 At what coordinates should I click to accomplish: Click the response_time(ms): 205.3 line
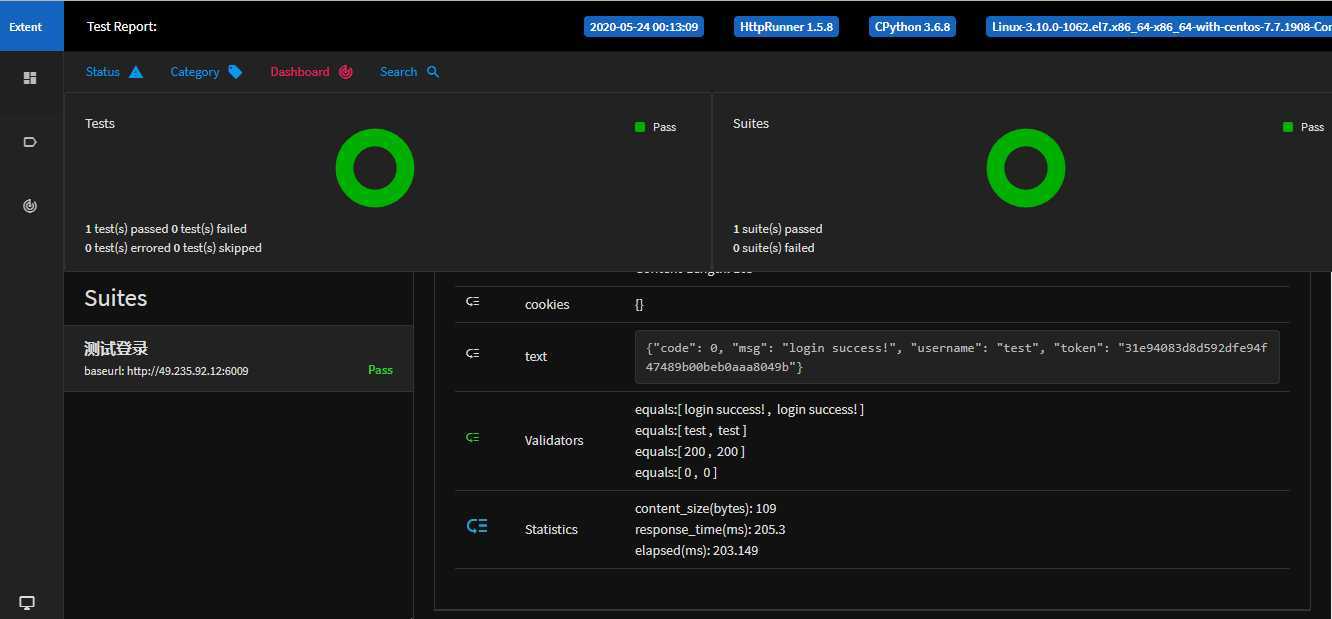tap(710, 529)
